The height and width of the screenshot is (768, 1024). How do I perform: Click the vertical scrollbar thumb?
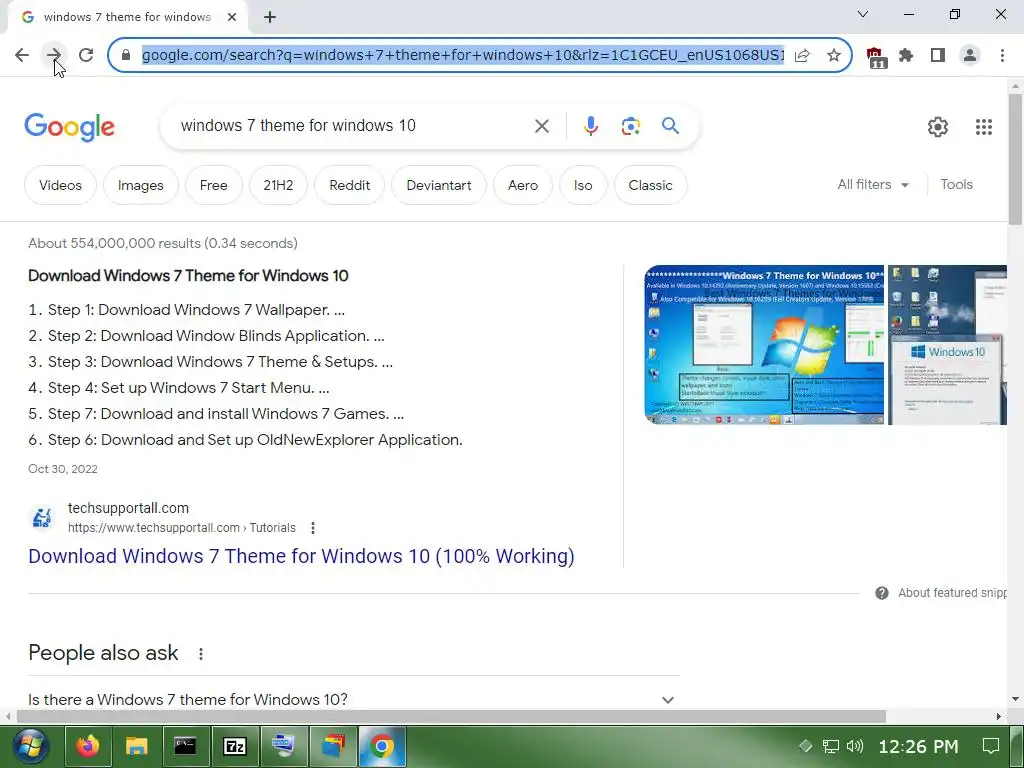pos(1016,159)
